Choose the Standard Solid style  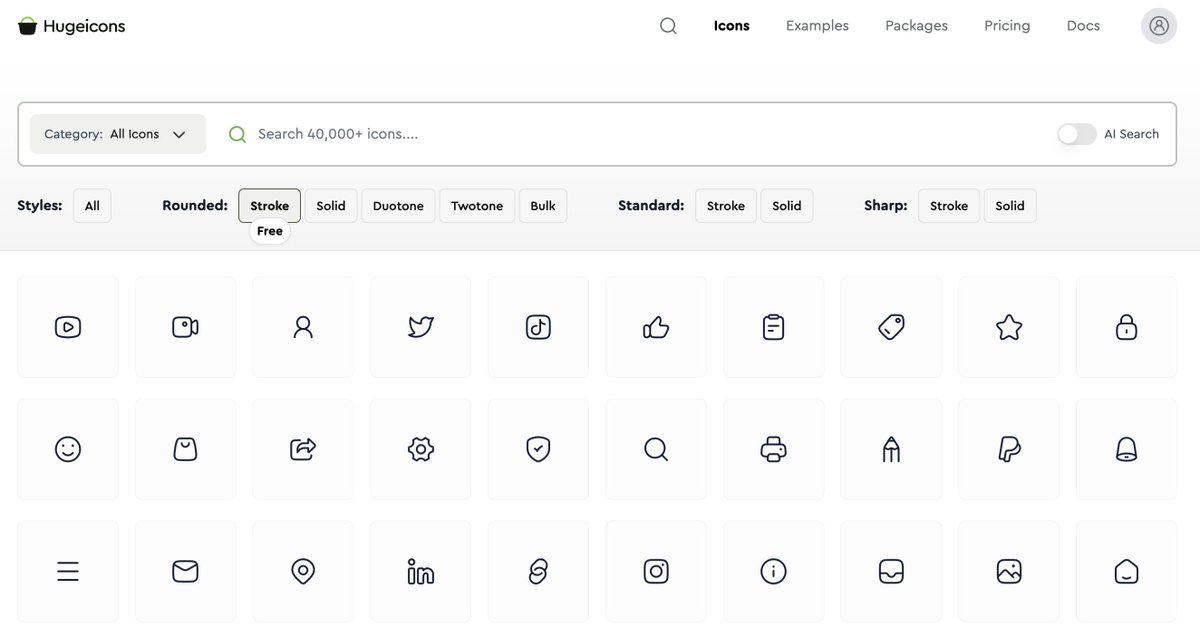pos(787,206)
